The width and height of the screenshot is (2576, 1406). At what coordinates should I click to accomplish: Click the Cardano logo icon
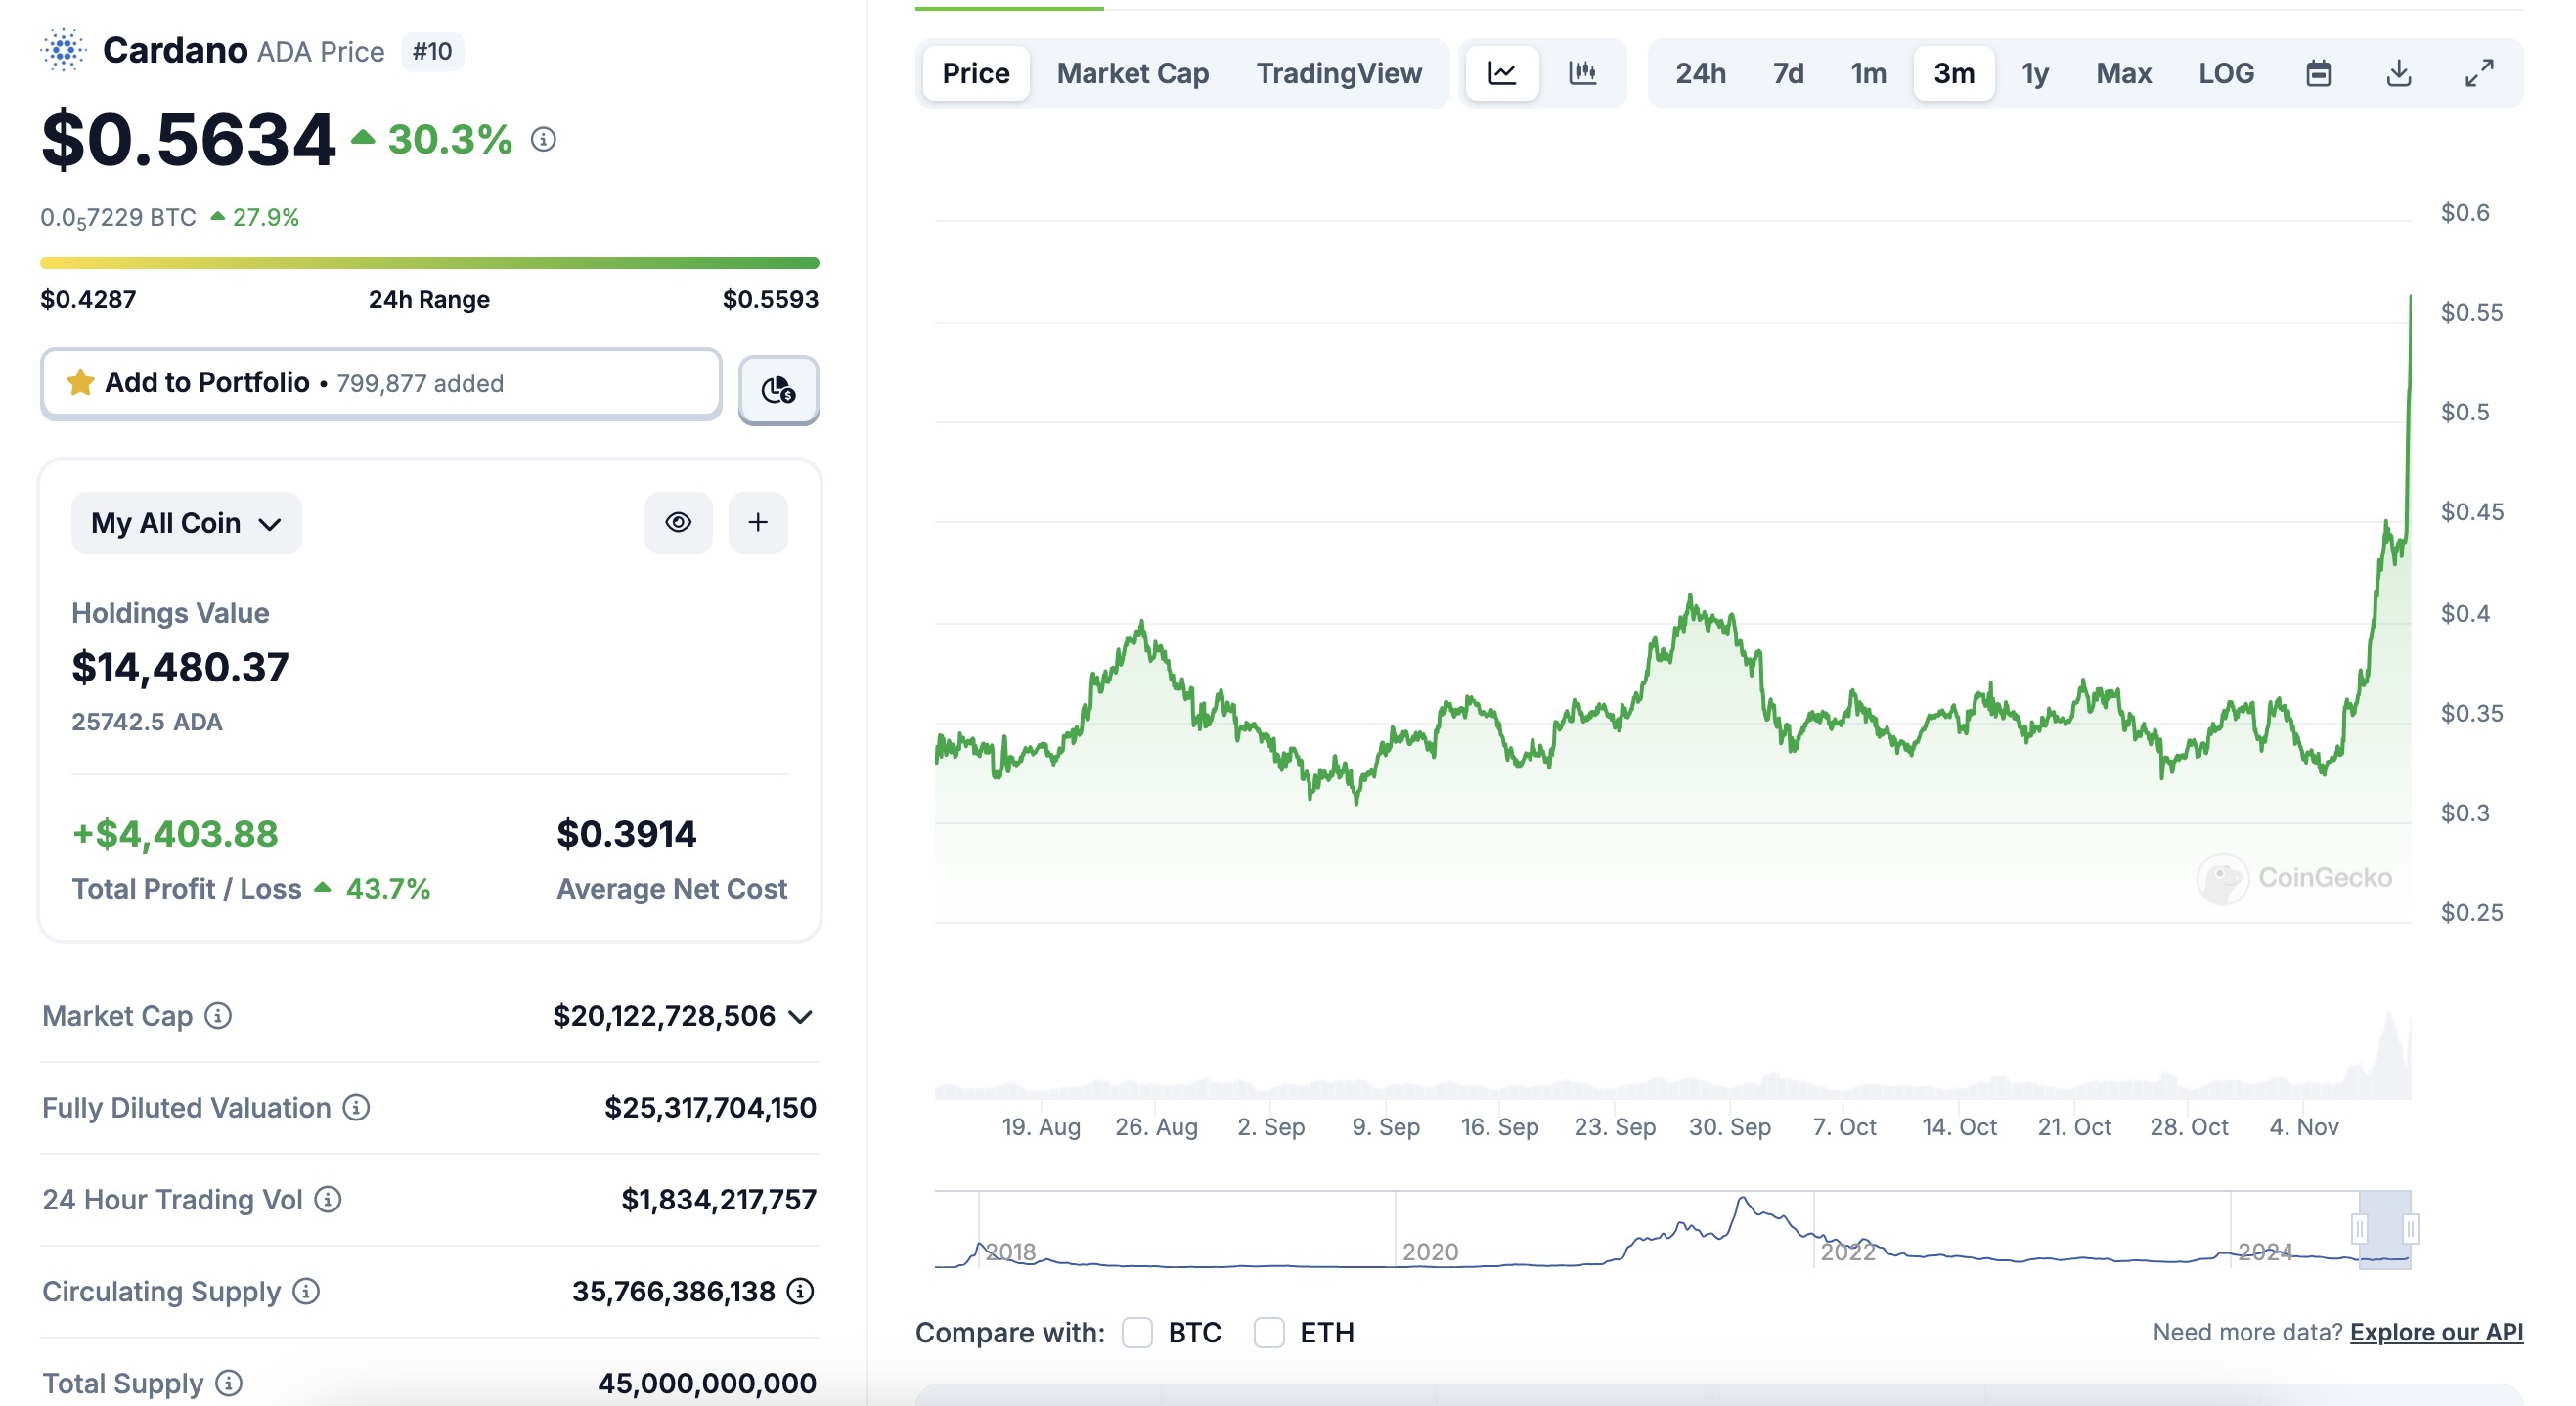point(63,50)
